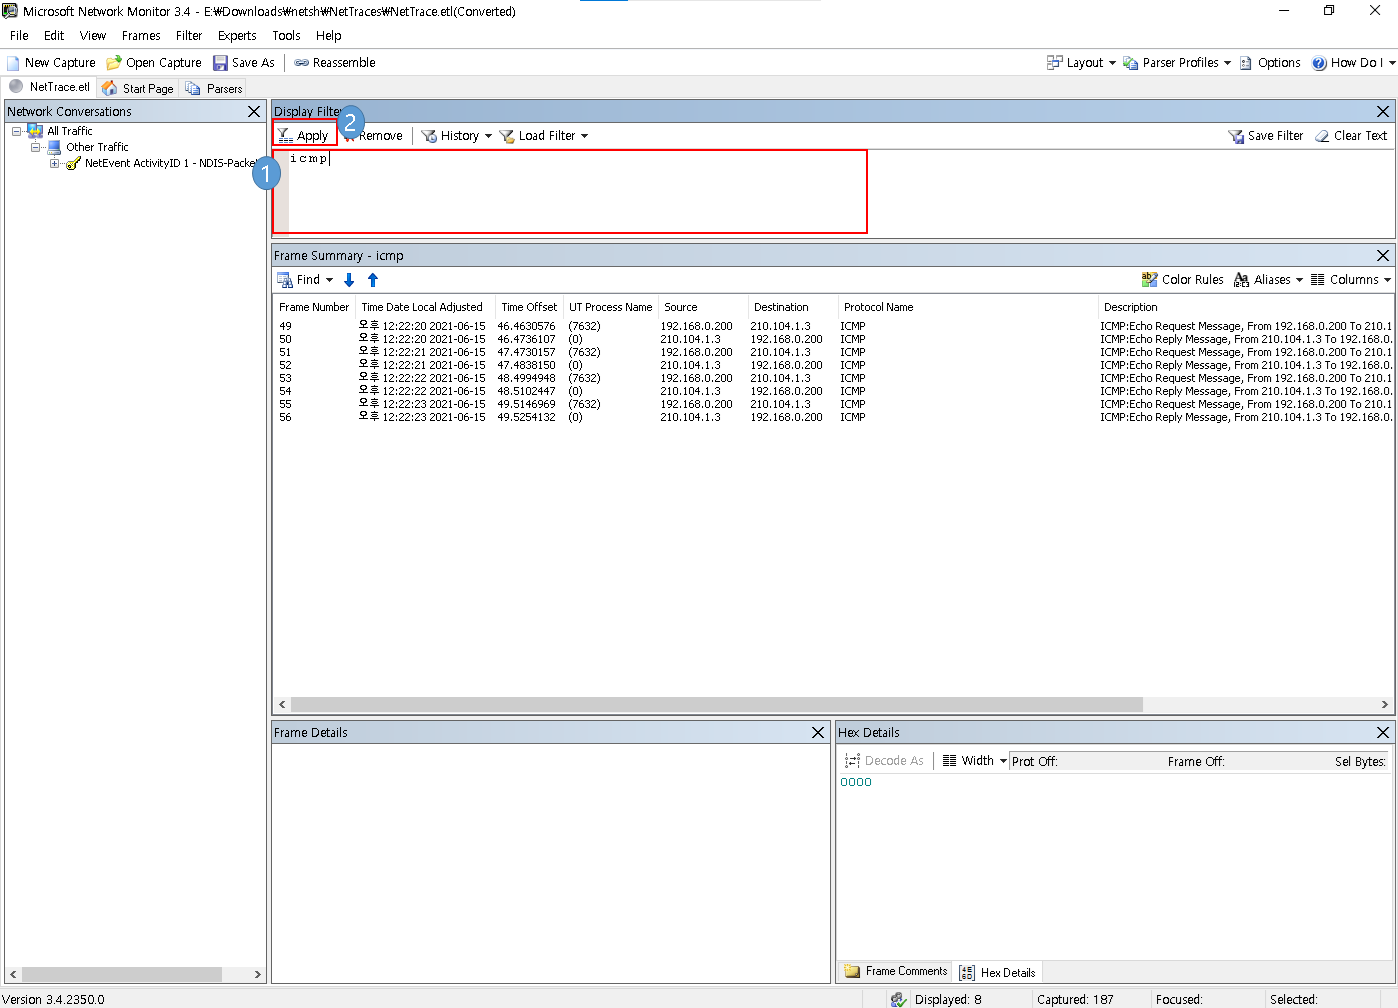Switch to the NetTrace.etl tab
This screenshot has height=1008, width=1398.
click(49, 87)
